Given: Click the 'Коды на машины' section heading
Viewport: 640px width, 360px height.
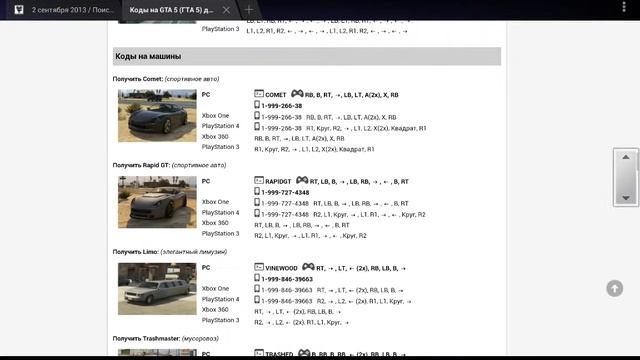Looking at the screenshot, I should pyautogui.click(x=148, y=56).
